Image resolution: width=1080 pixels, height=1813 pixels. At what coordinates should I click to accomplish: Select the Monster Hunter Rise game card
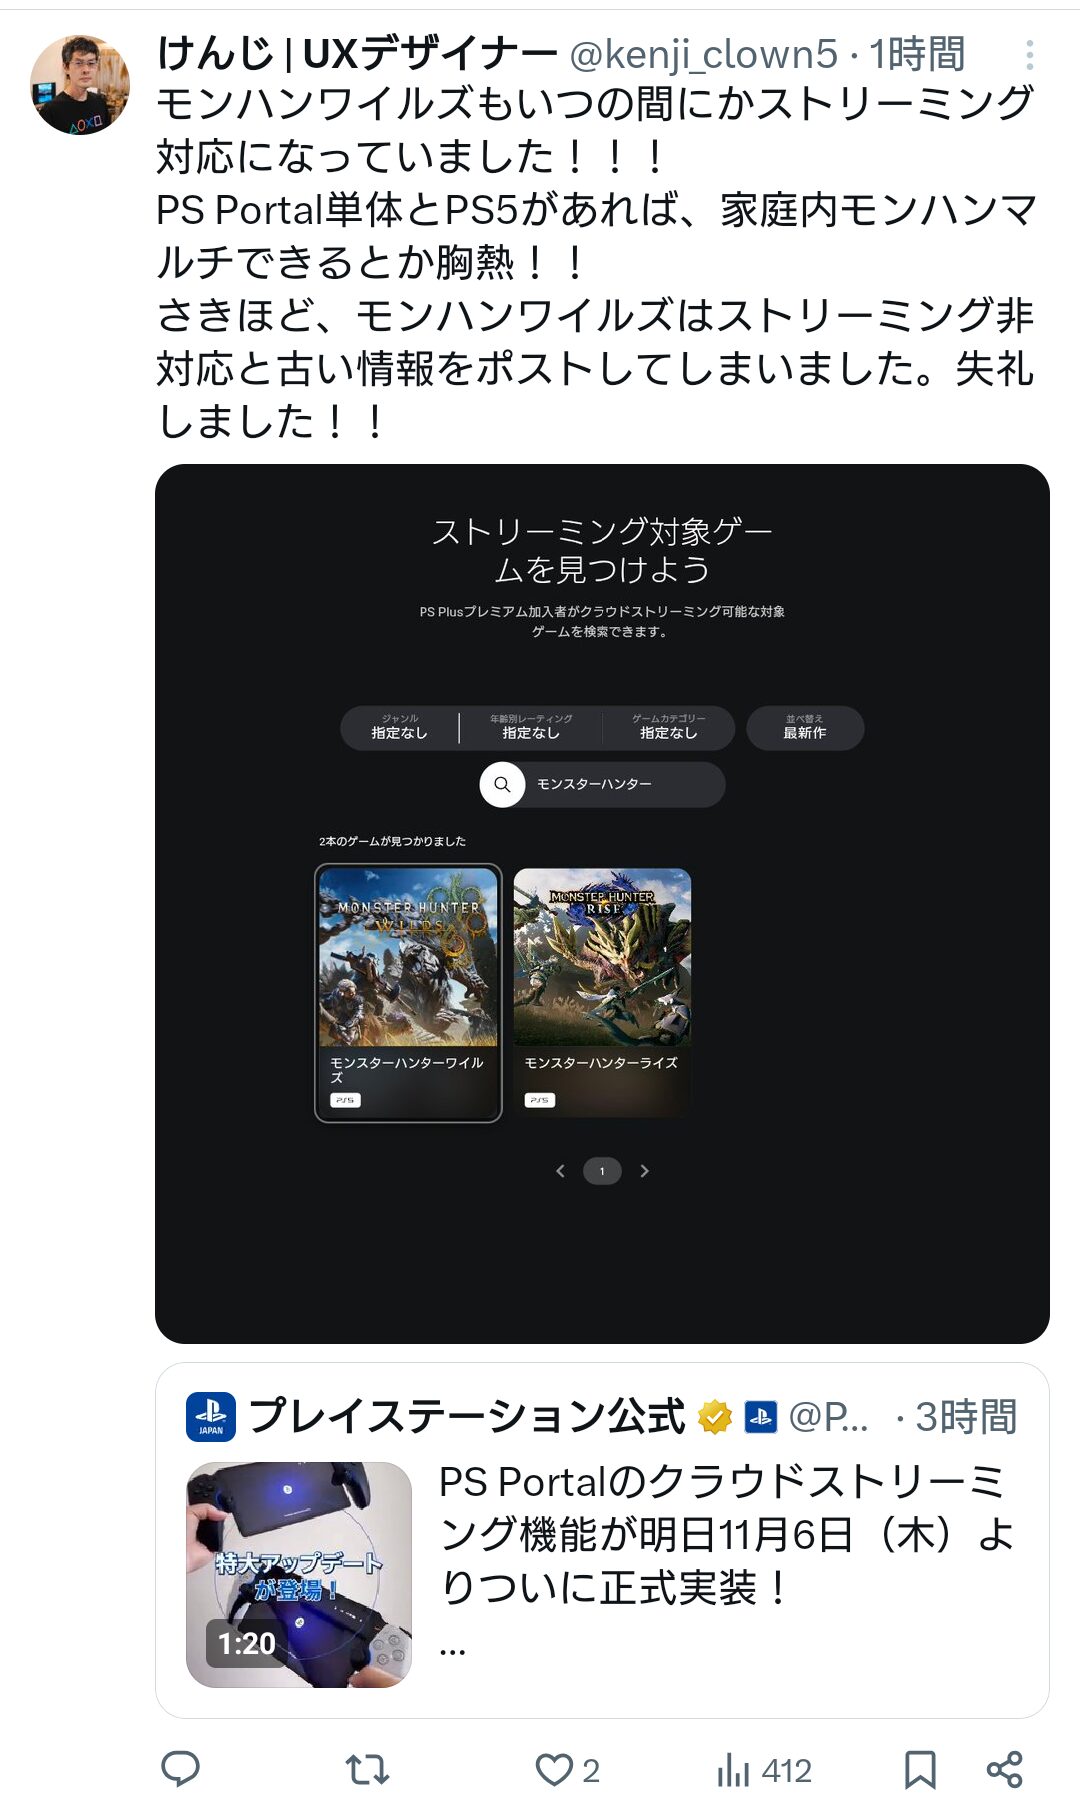[x=602, y=993]
